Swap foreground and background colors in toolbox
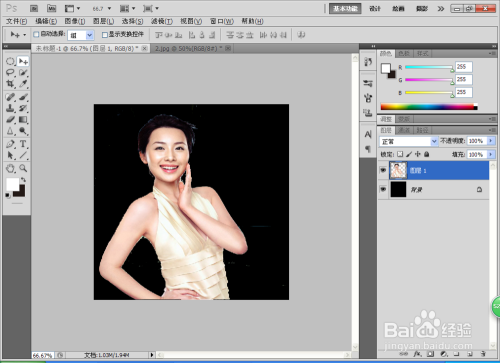Screen dimensions: 500x363 point(23,180)
